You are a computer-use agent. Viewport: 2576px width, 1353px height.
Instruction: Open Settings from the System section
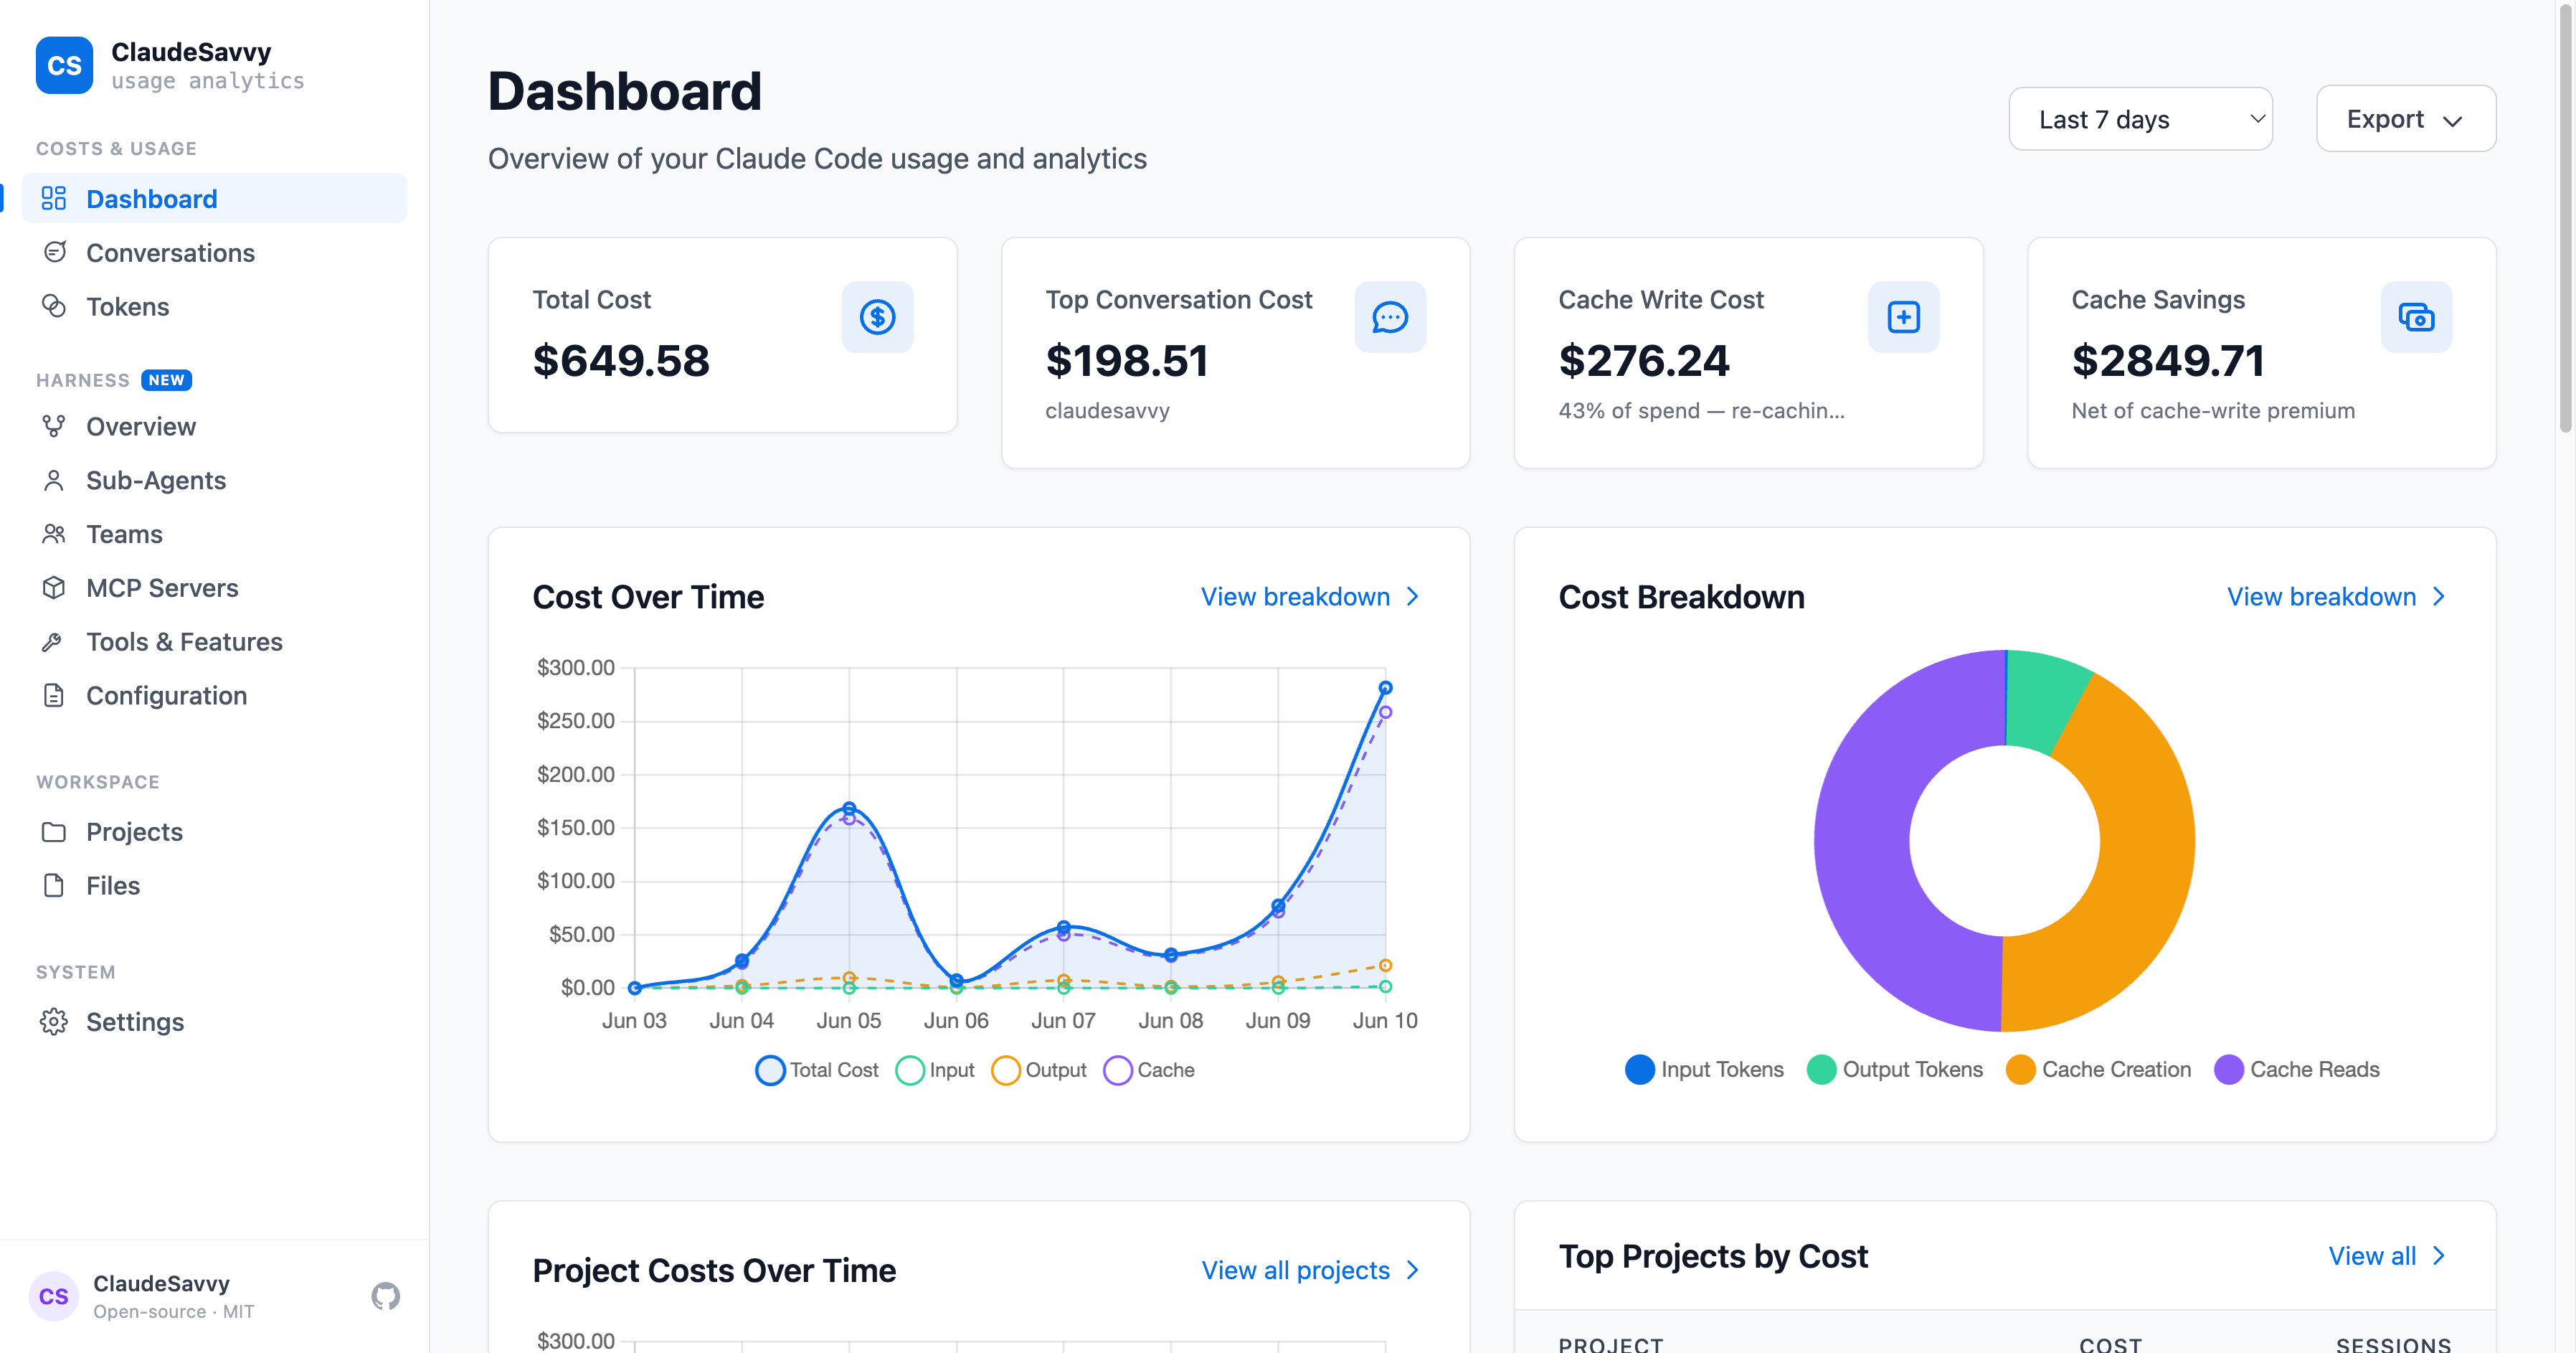point(214,1021)
